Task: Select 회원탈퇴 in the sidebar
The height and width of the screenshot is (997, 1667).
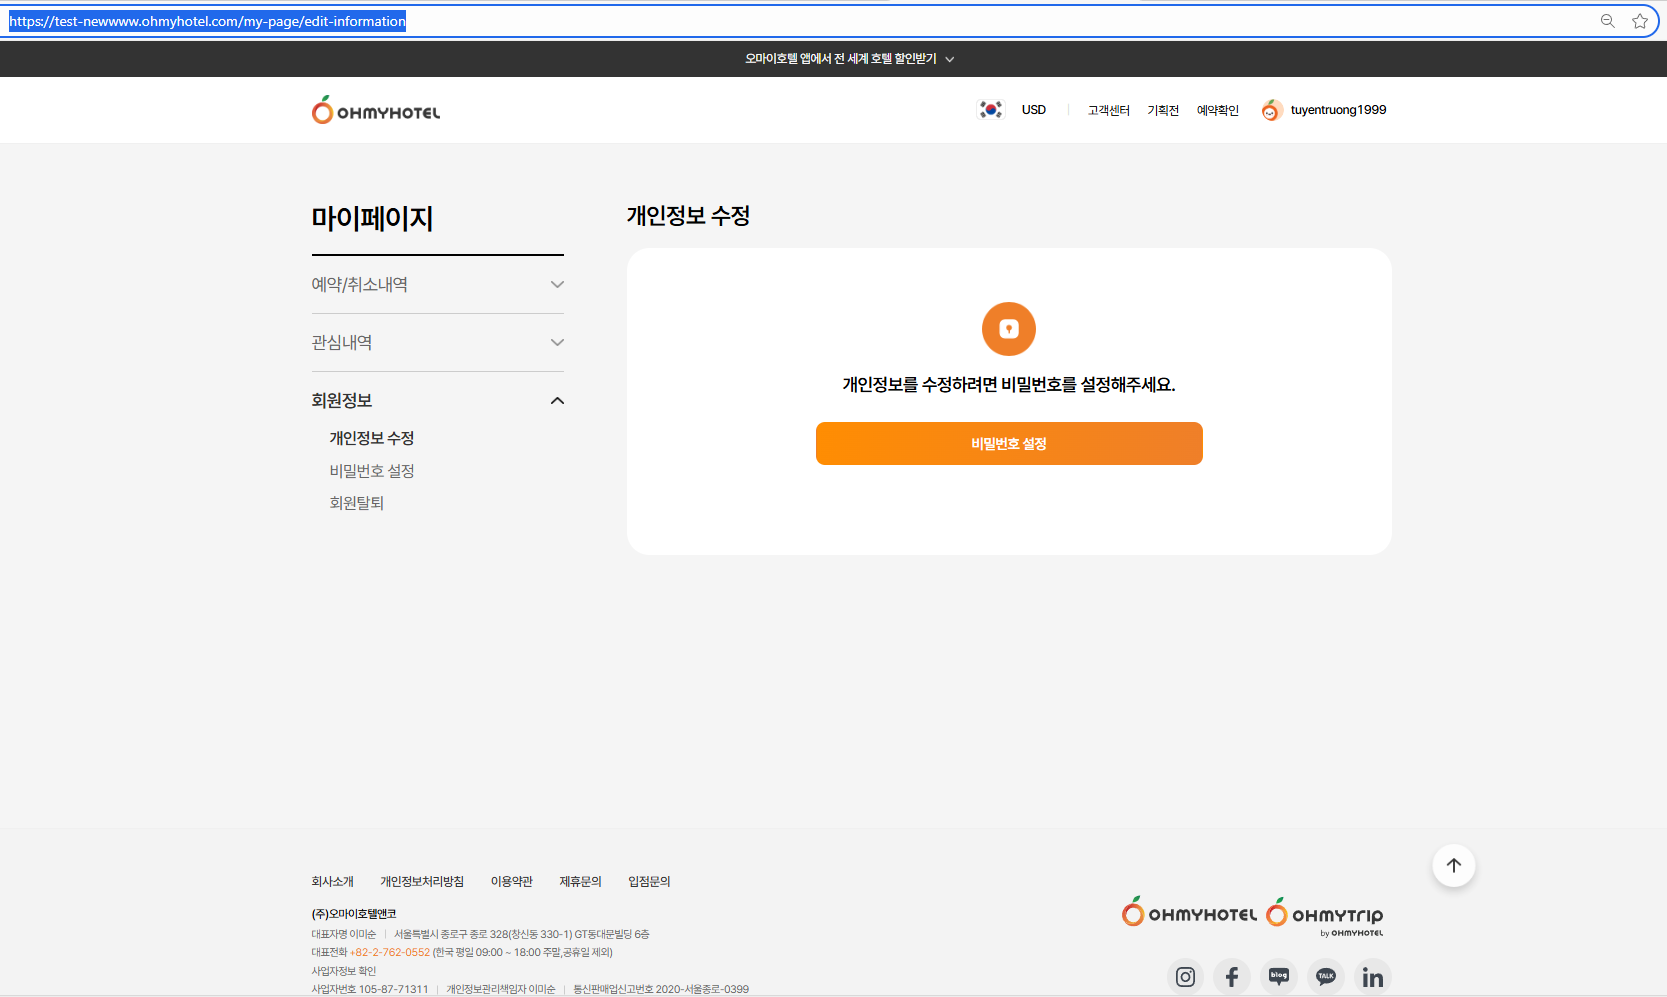Action: tap(357, 503)
